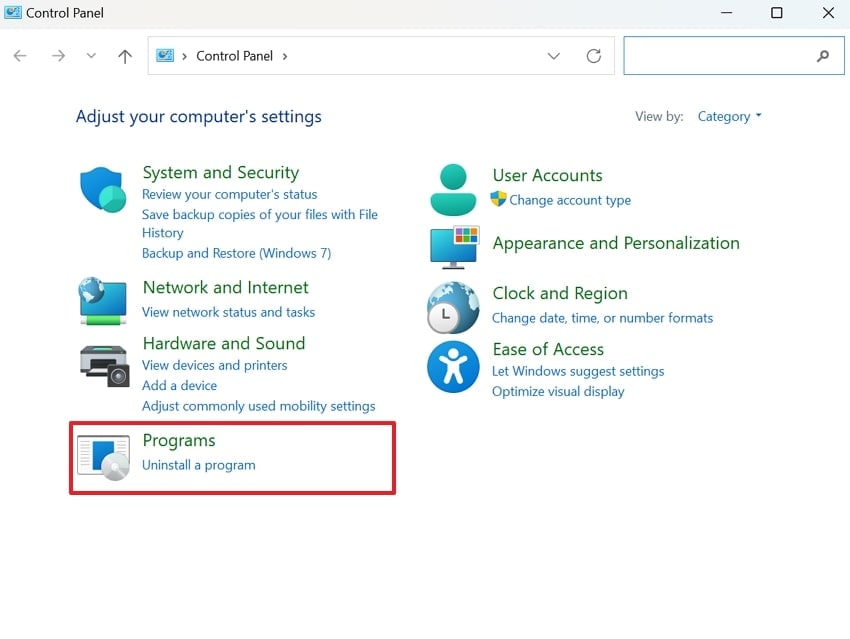Click Let Windows suggest settings

(578, 371)
